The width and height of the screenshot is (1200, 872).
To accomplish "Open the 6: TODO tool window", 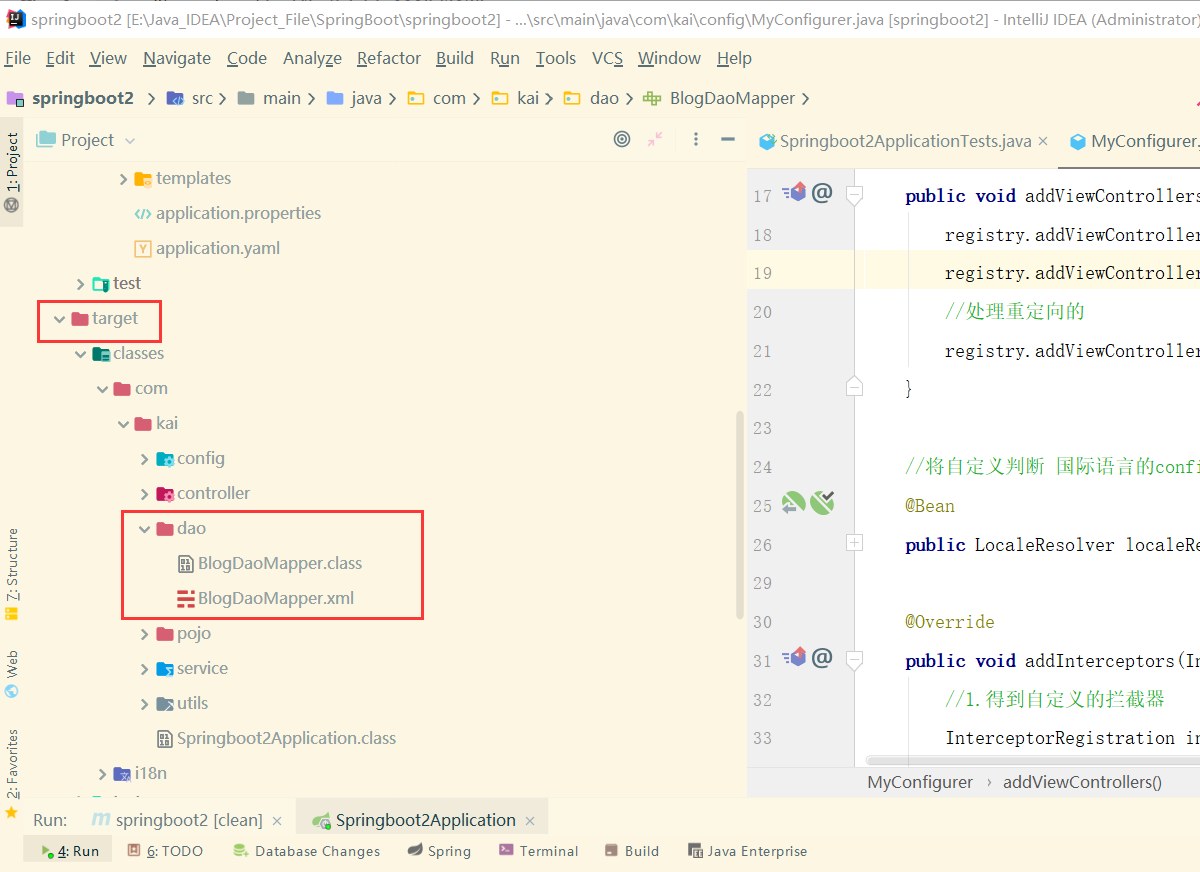I will pyautogui.click(x=165, y=851).
